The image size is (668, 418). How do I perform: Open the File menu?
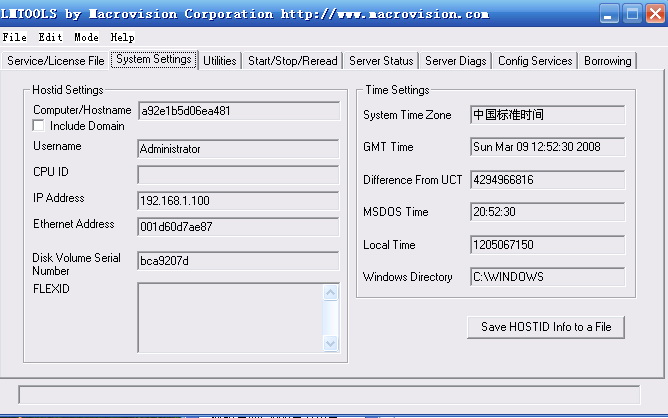point(14,37)
